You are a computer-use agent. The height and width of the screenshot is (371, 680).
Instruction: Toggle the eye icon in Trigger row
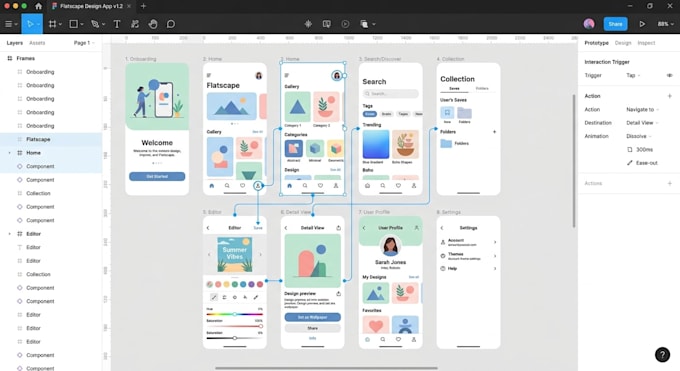click(x=670, y=75)
